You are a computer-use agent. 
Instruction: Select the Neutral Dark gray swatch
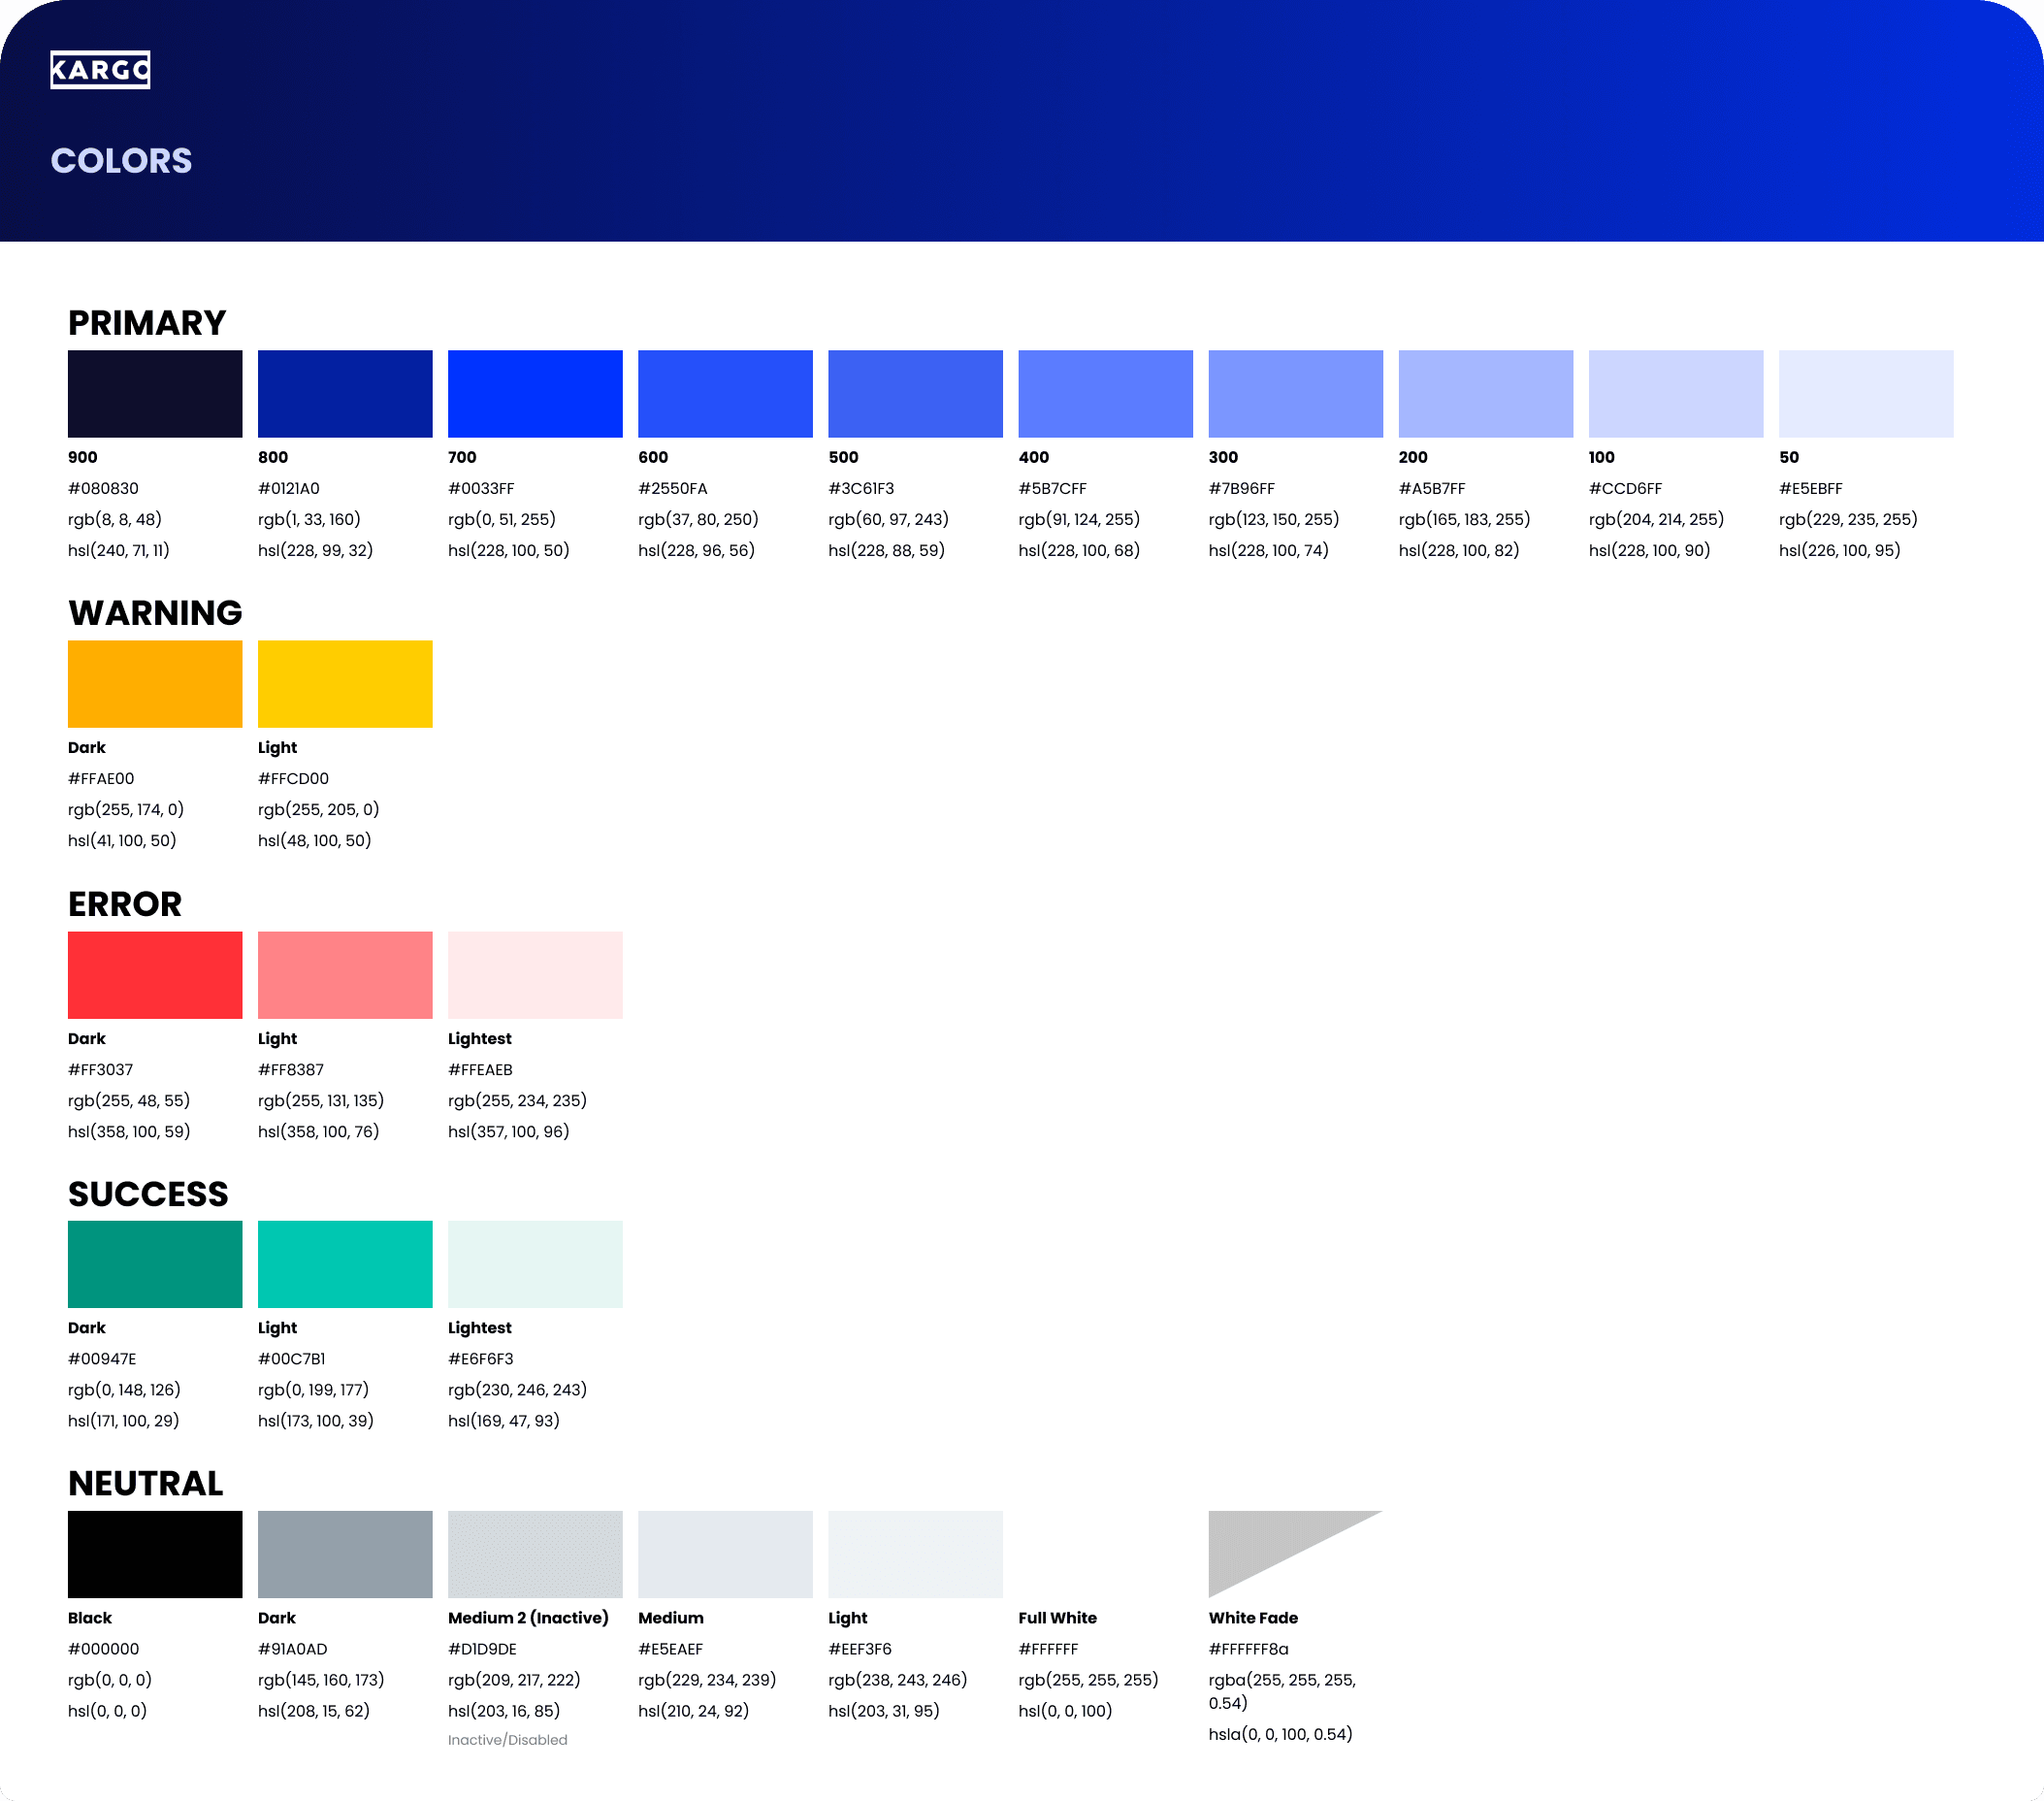(x=345, y=1553)
